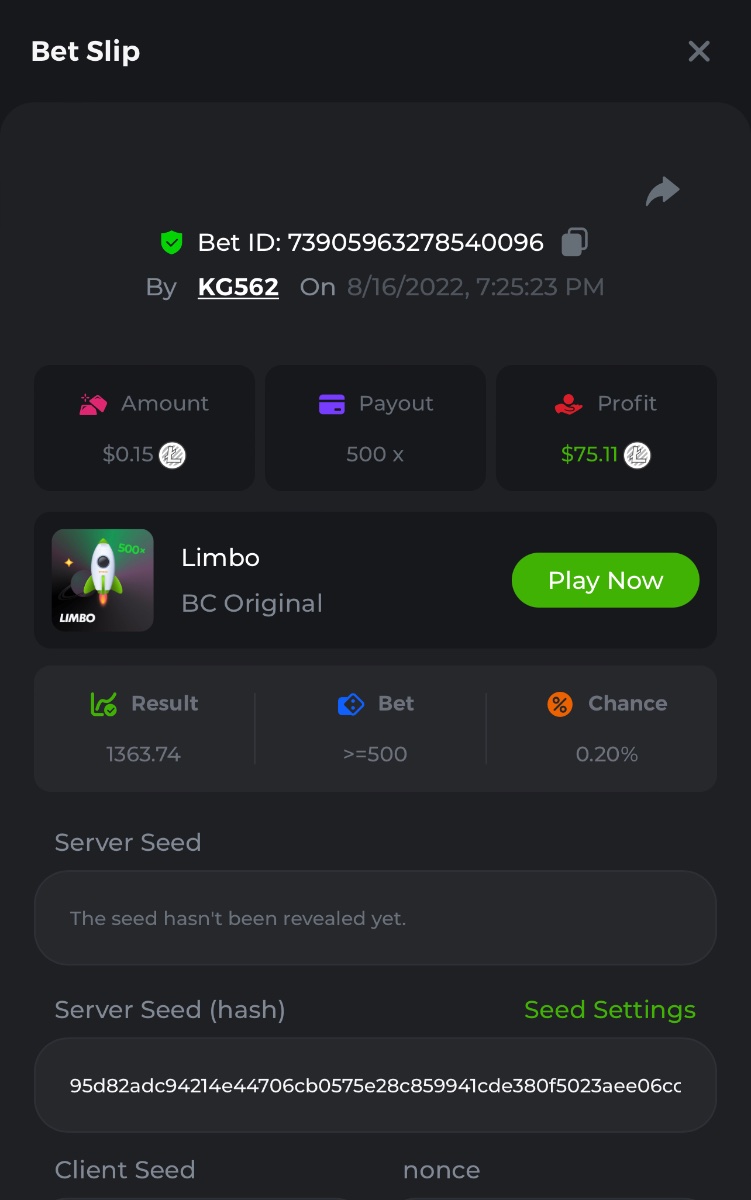This screenshot has width=751, height=1200.
Task: Click the Litecoin icon beside $75.11
Action: (637, 455)
